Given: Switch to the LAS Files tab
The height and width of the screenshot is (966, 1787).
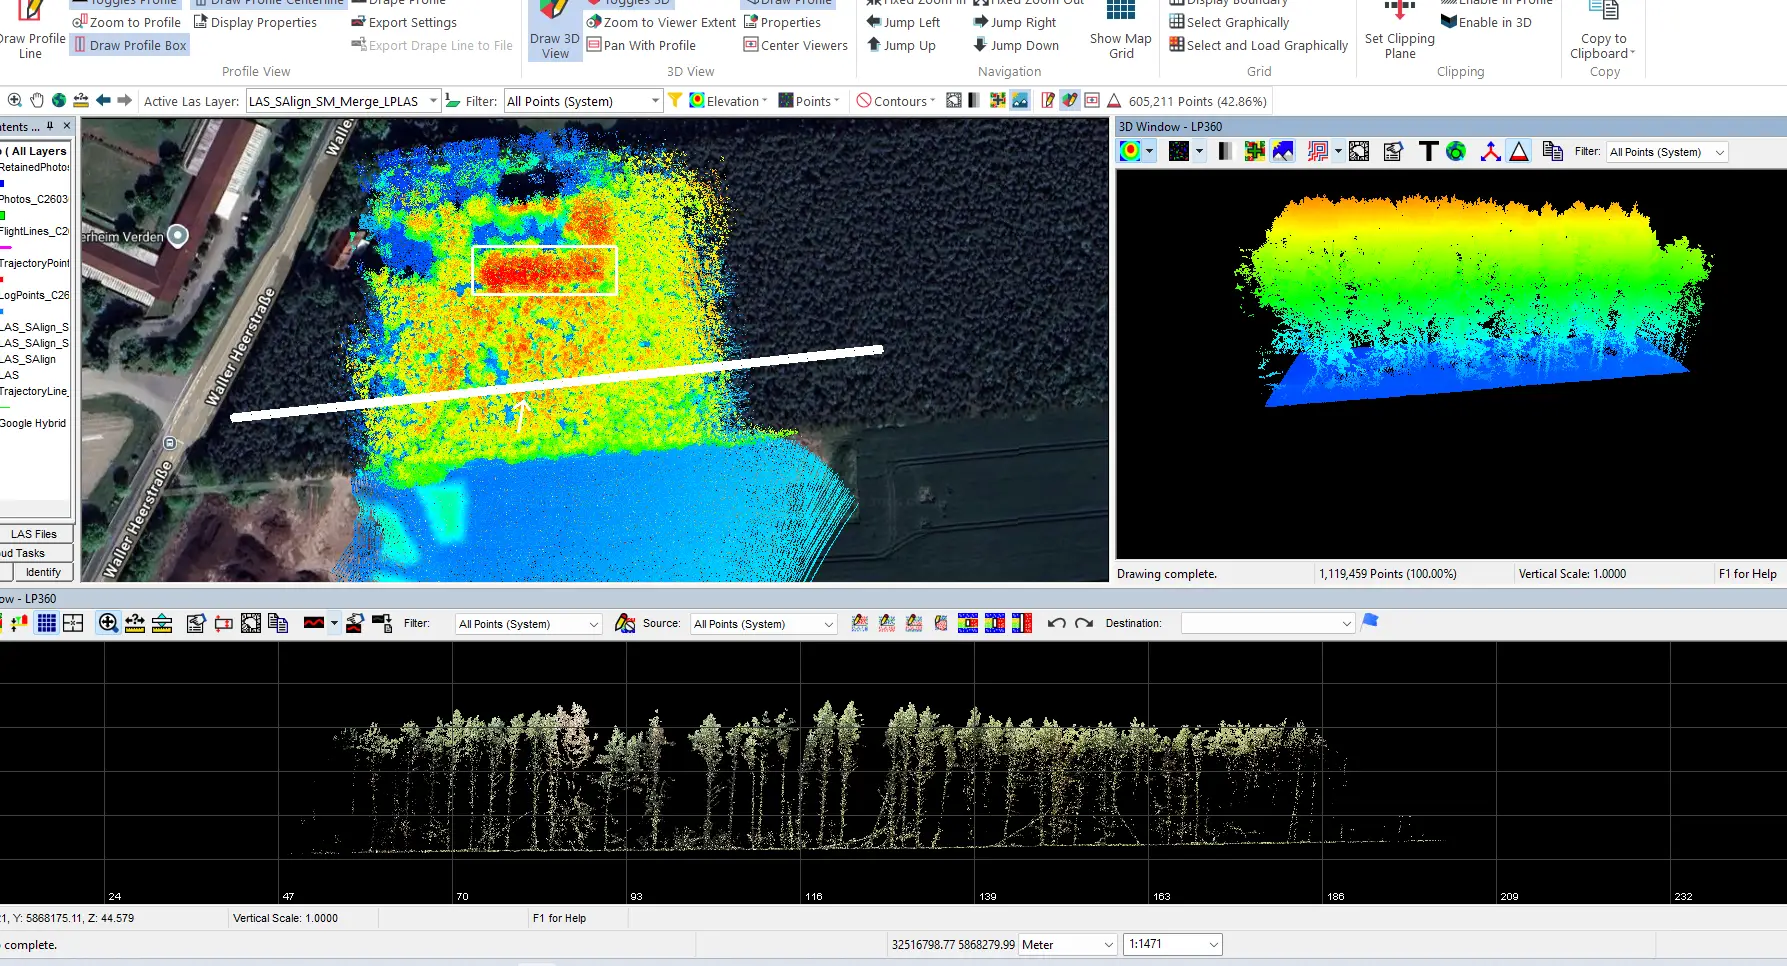Looking at the screenshot, I should click(x=35, y=534).
